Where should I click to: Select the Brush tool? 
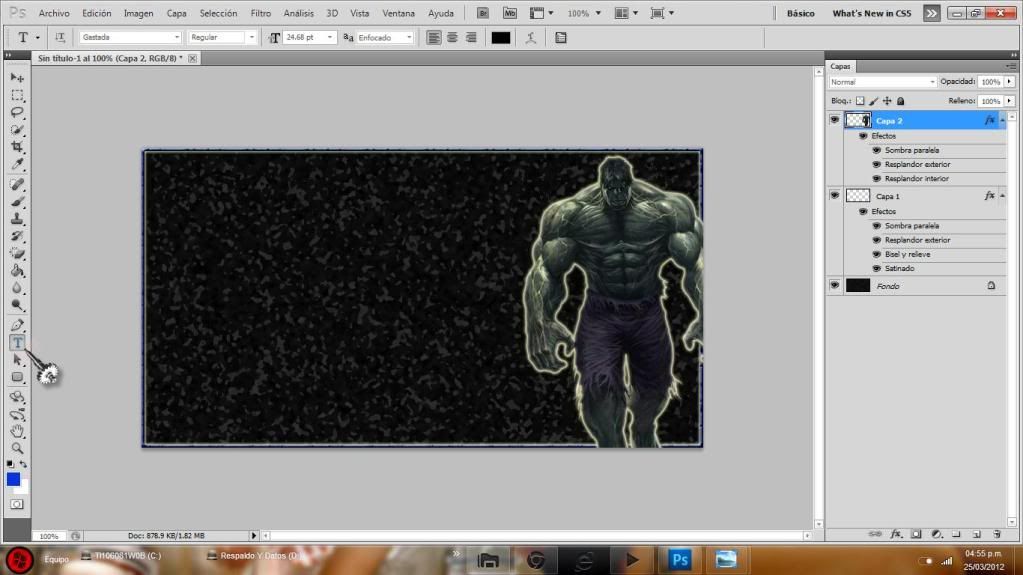click(17, 202)
